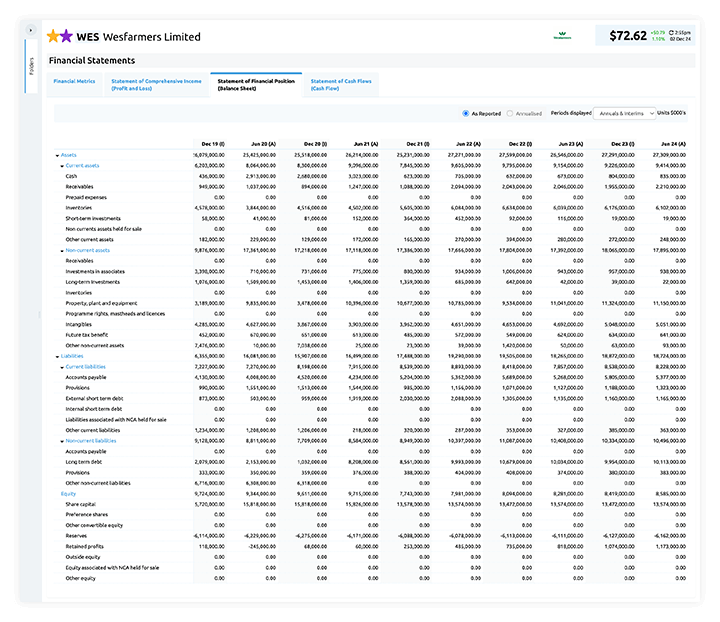Open the Annuals & Interims periods dropdown
720x622 pixels.
[625, 113]
